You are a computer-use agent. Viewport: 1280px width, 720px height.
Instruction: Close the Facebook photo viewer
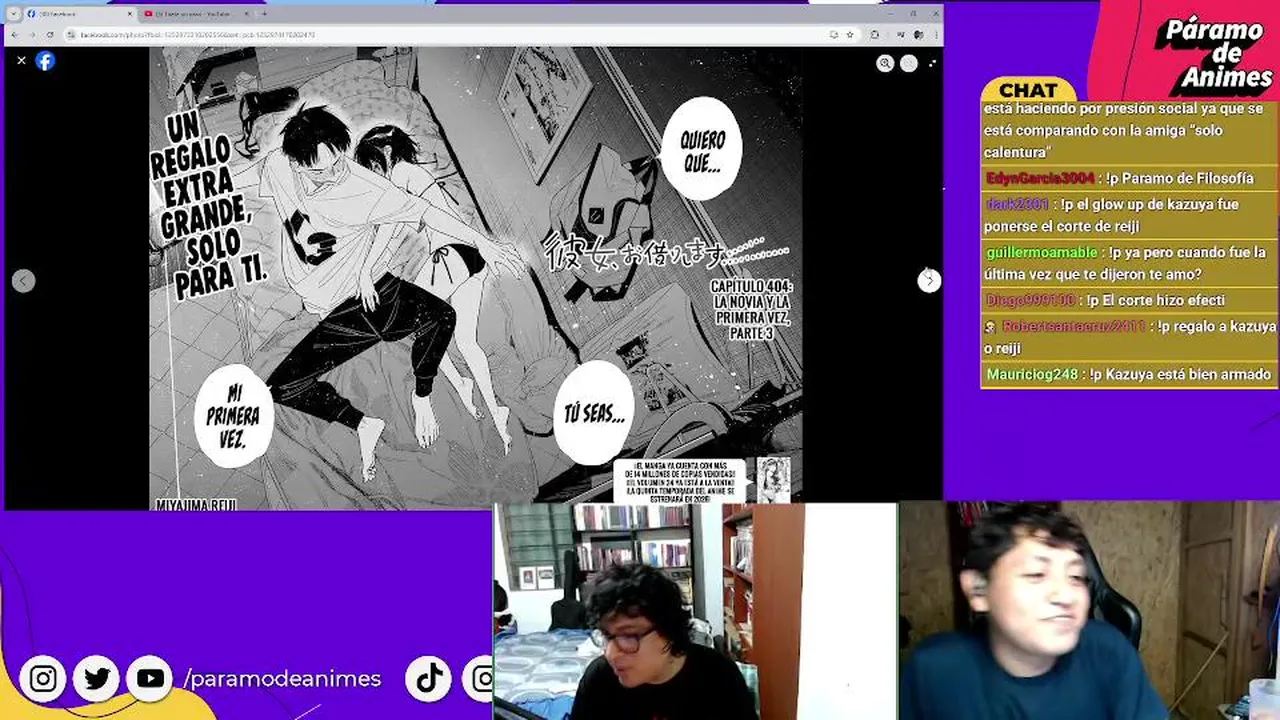[21, 61]
